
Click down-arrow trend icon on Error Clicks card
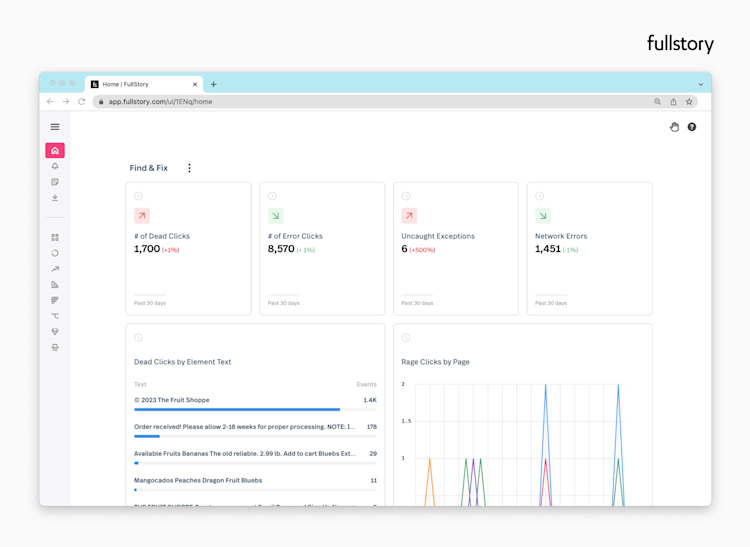[276, 216]
